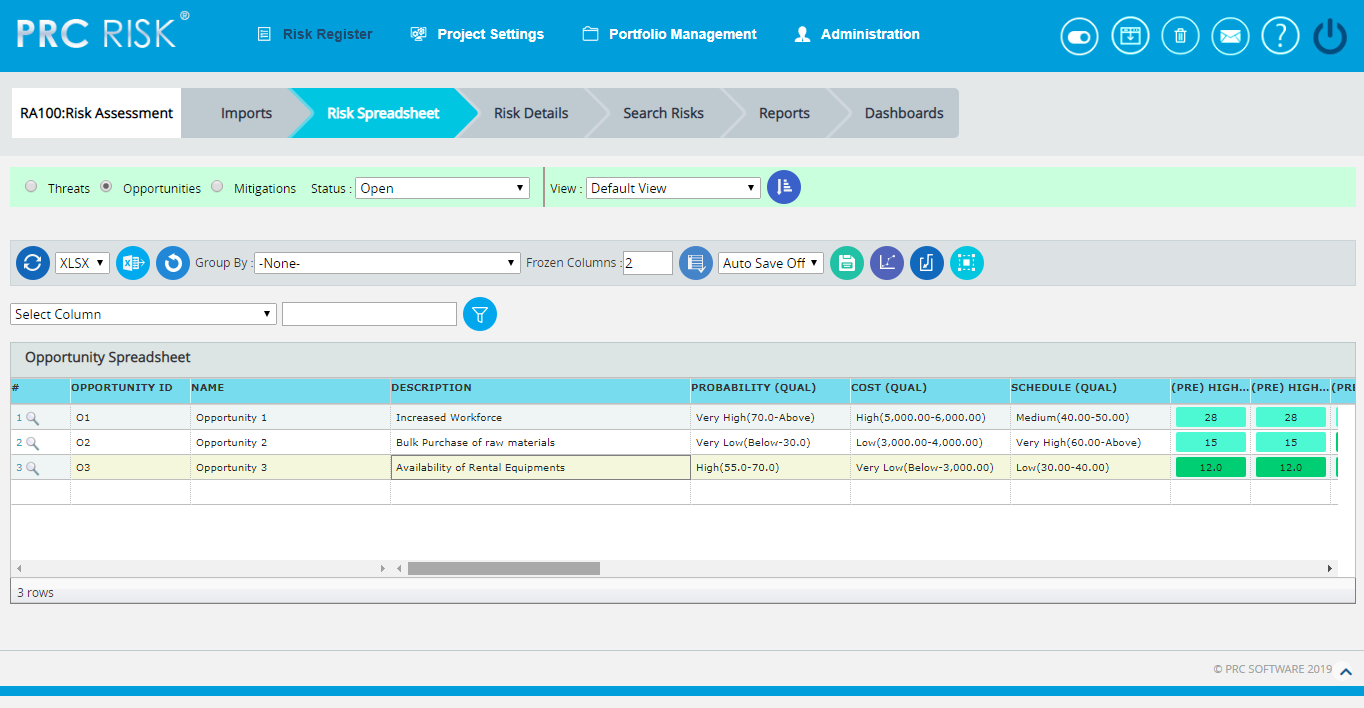The width and height of the screenshot is (1364, 708).
Task: Select the Threats radio button
Action: 31,186
